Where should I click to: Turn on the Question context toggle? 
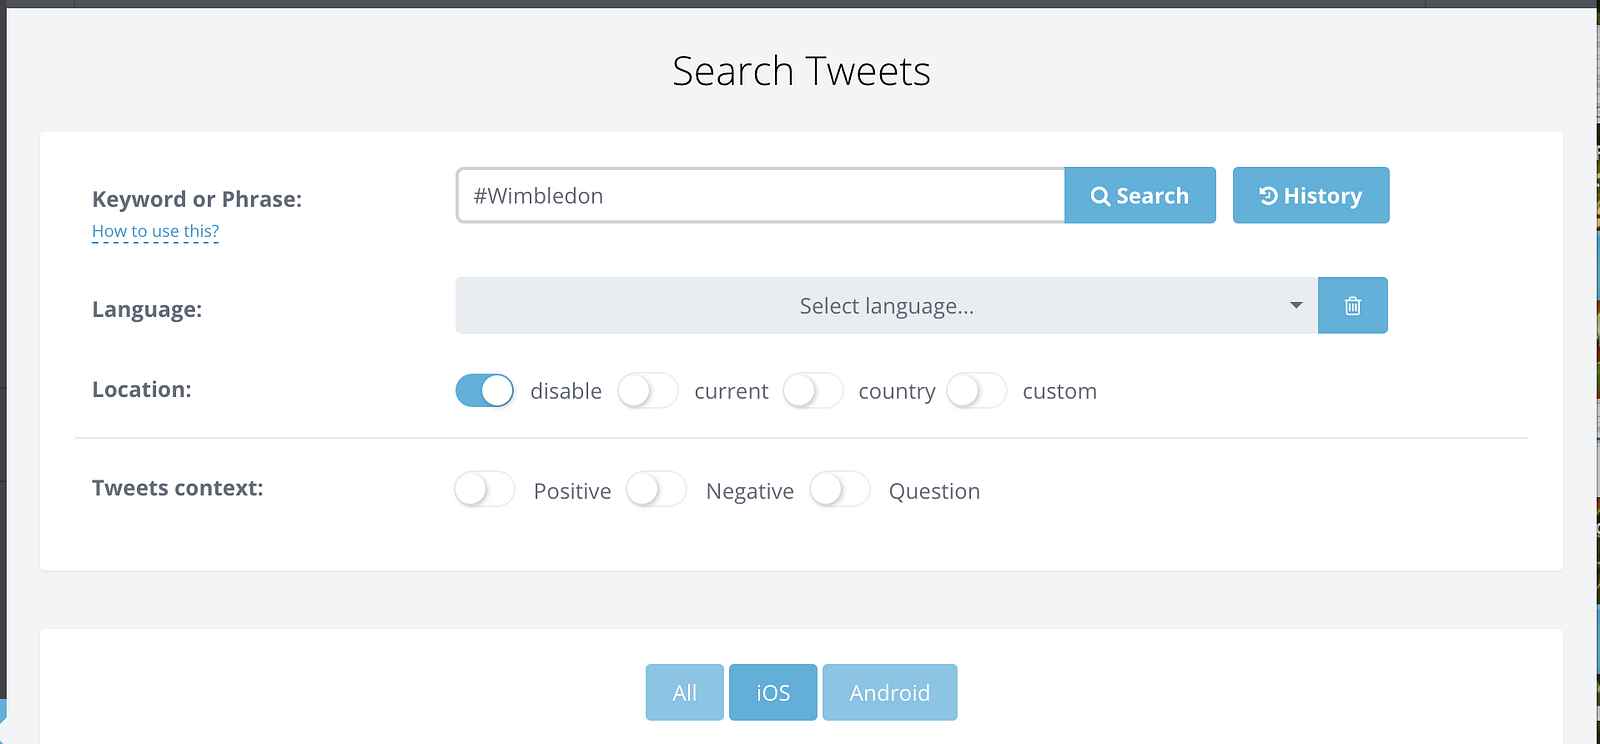point(840,490)
